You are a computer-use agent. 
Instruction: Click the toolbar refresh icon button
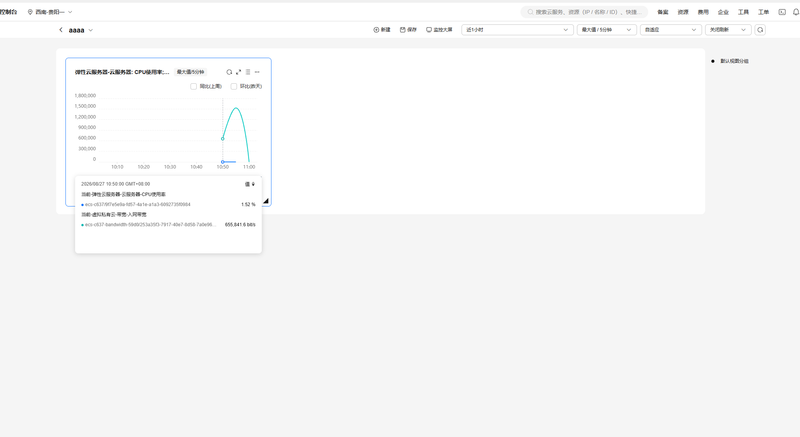point(760,30)
